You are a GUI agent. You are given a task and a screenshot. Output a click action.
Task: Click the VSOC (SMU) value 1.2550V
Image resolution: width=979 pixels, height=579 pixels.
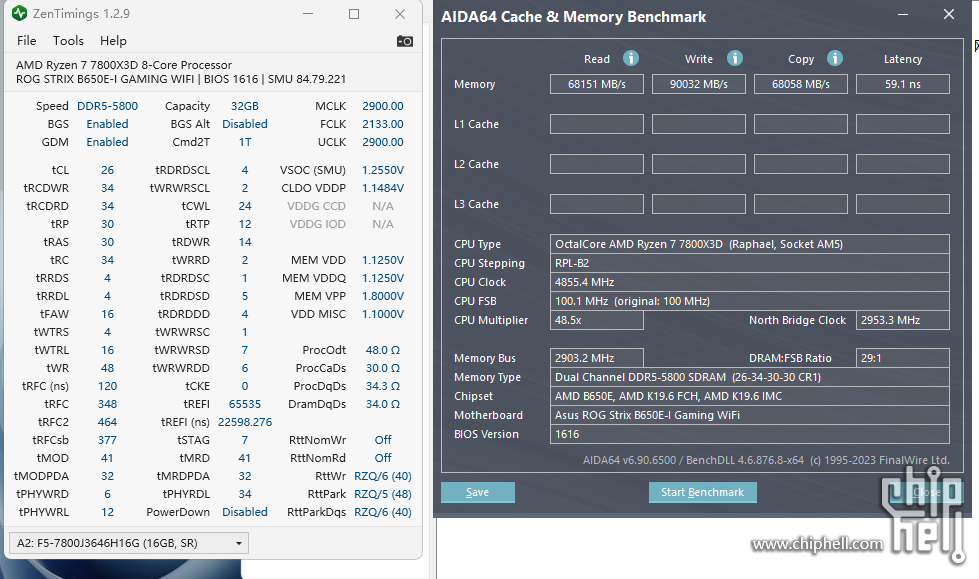click(383, 170)
